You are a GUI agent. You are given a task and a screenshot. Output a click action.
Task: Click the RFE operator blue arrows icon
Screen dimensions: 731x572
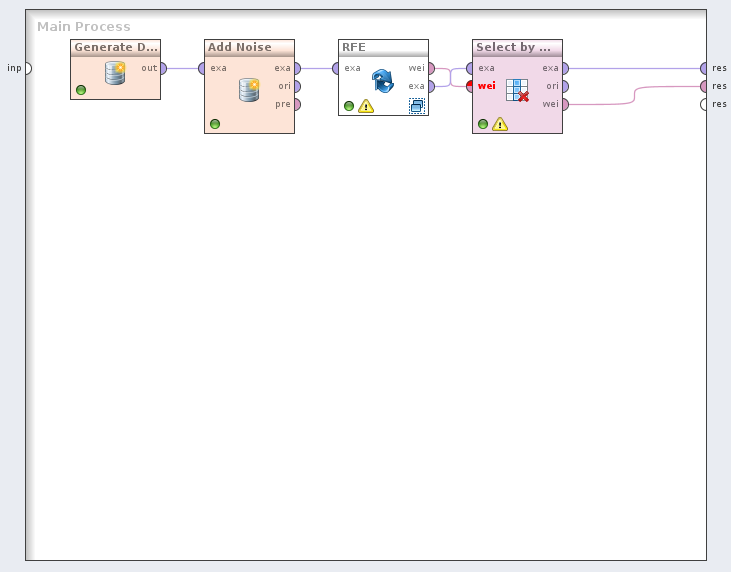383,81
